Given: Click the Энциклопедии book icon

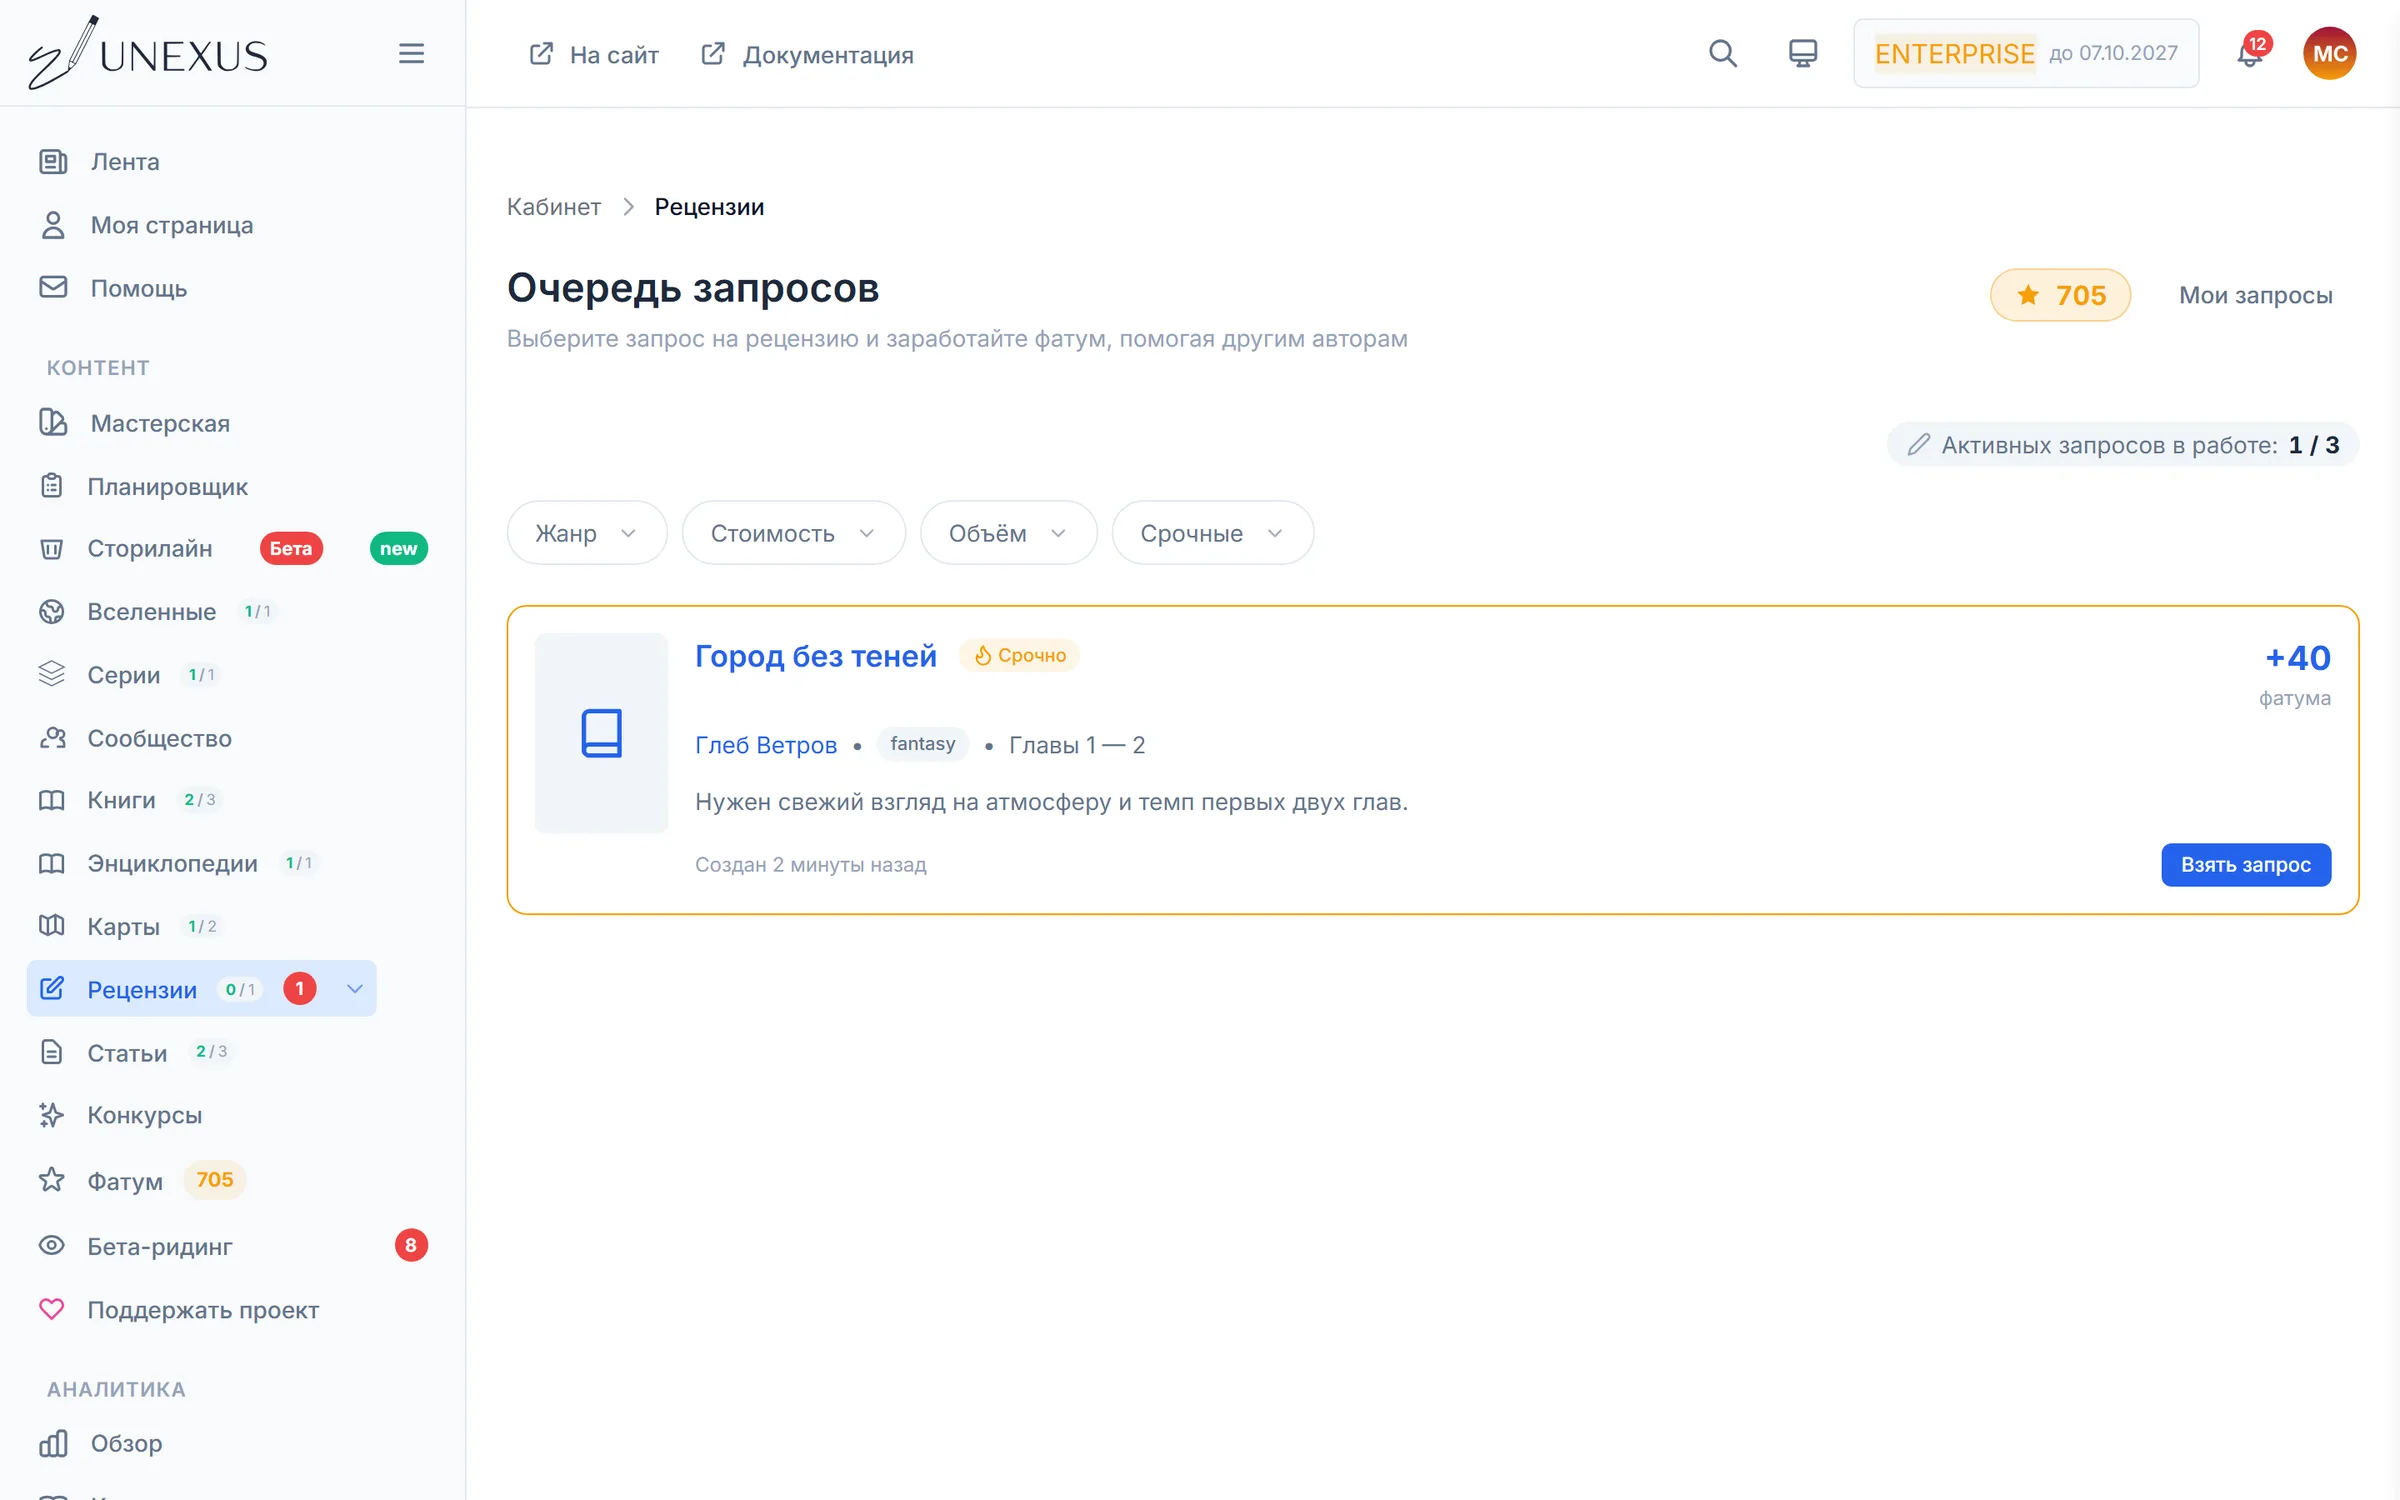Looking at the screenshot, I should (x=52, y=863).
